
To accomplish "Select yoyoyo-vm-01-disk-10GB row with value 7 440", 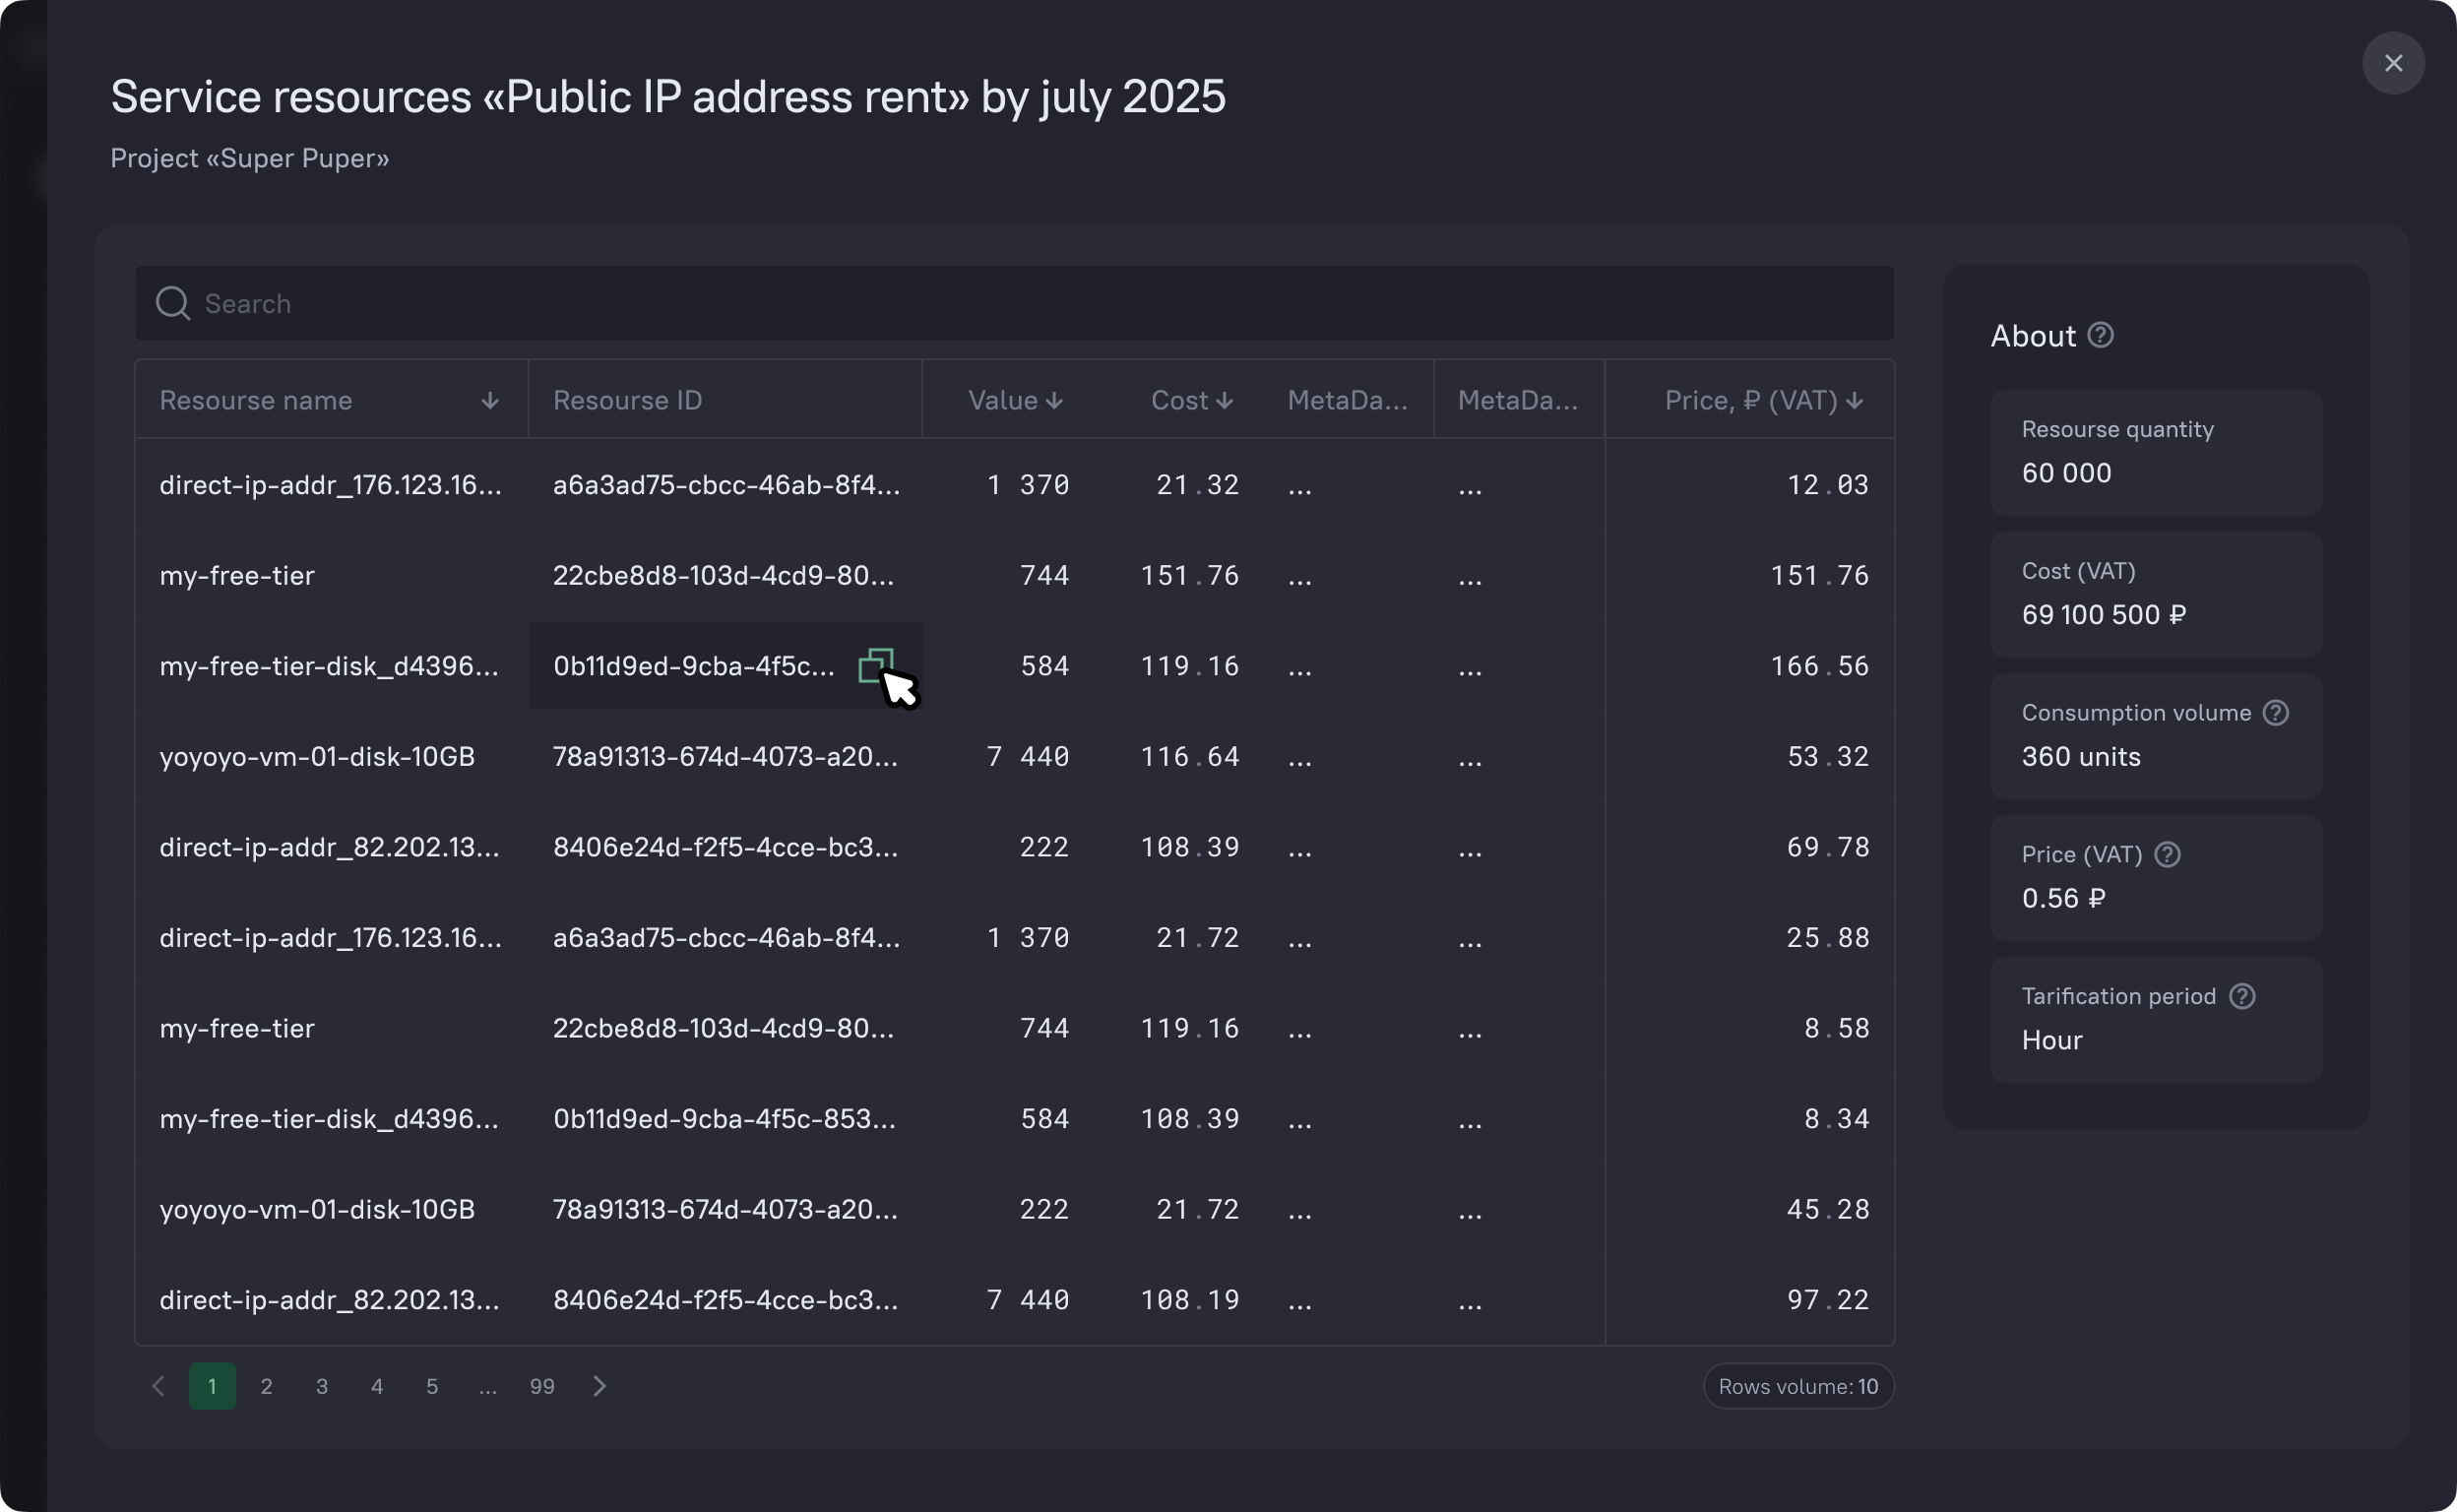I will (x=317, y=757).
